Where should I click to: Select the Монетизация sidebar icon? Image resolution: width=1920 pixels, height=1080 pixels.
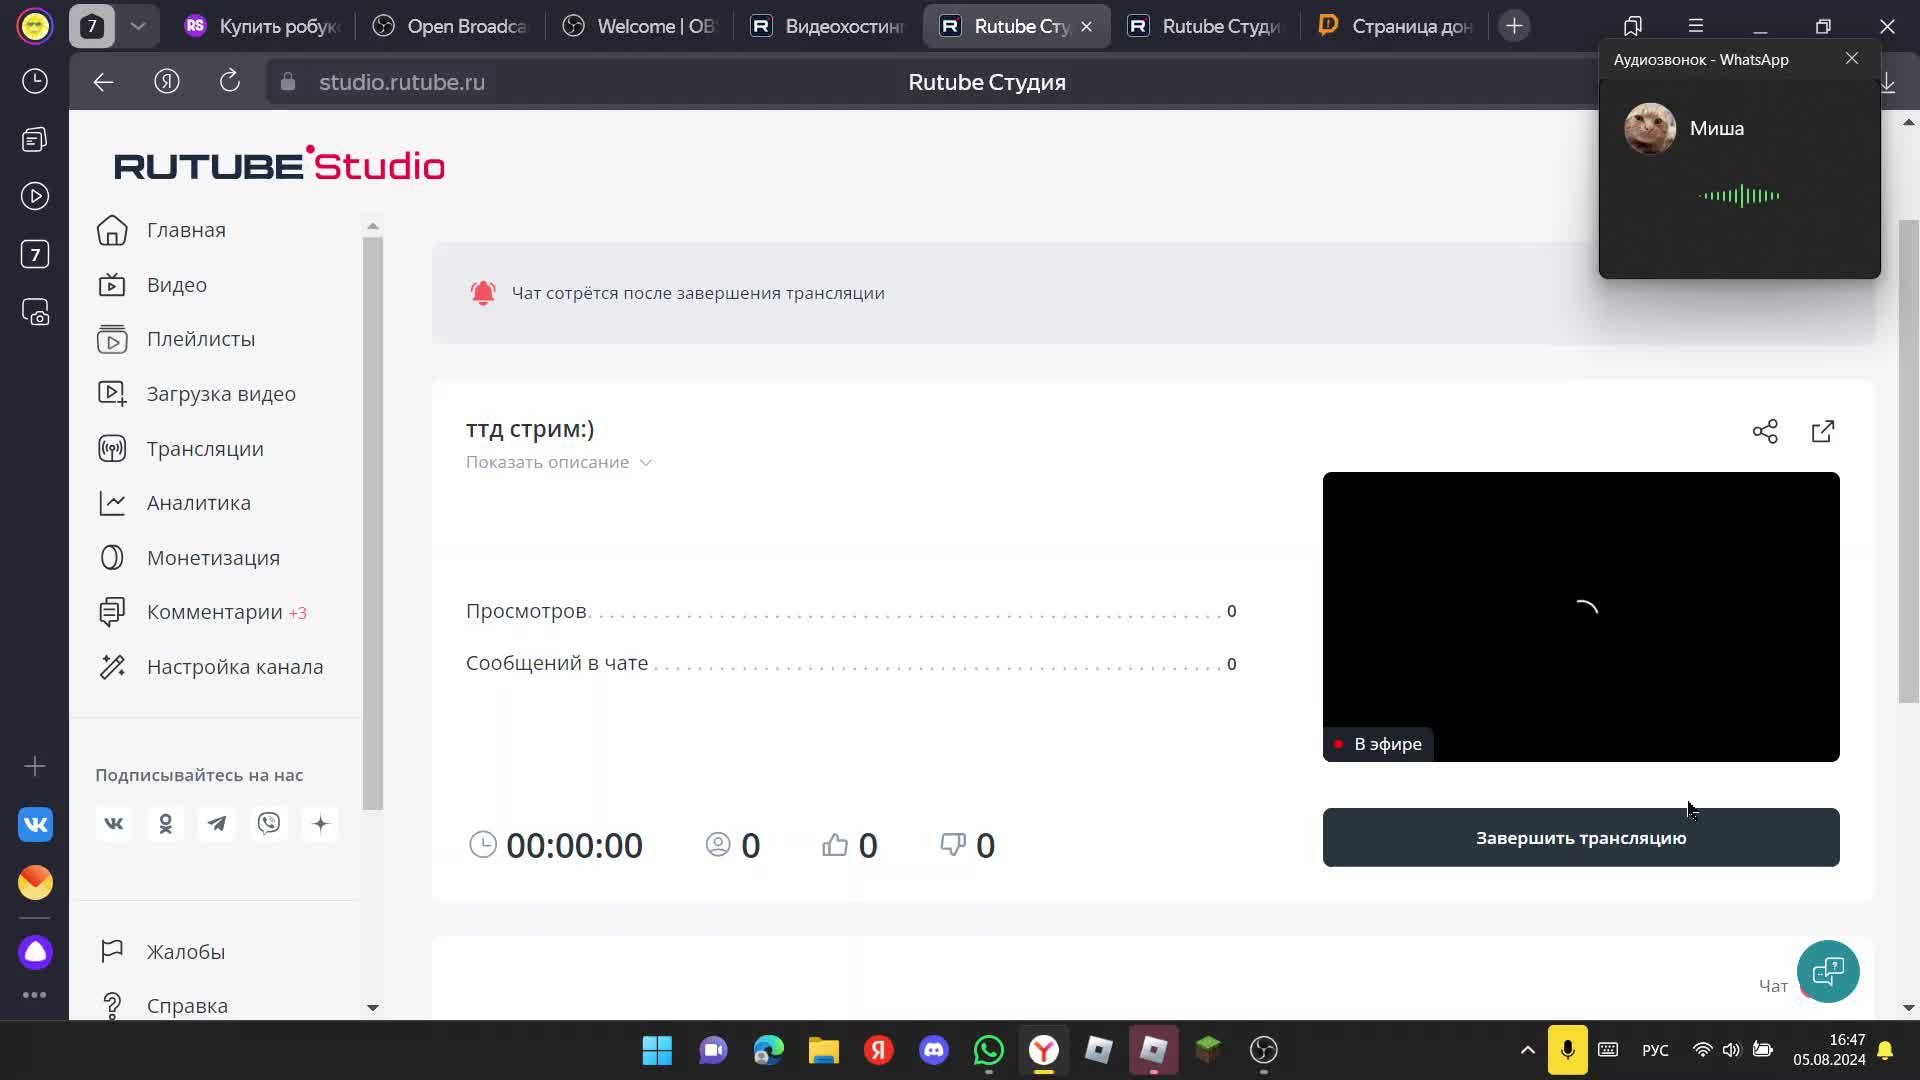(x=112, y=557)
